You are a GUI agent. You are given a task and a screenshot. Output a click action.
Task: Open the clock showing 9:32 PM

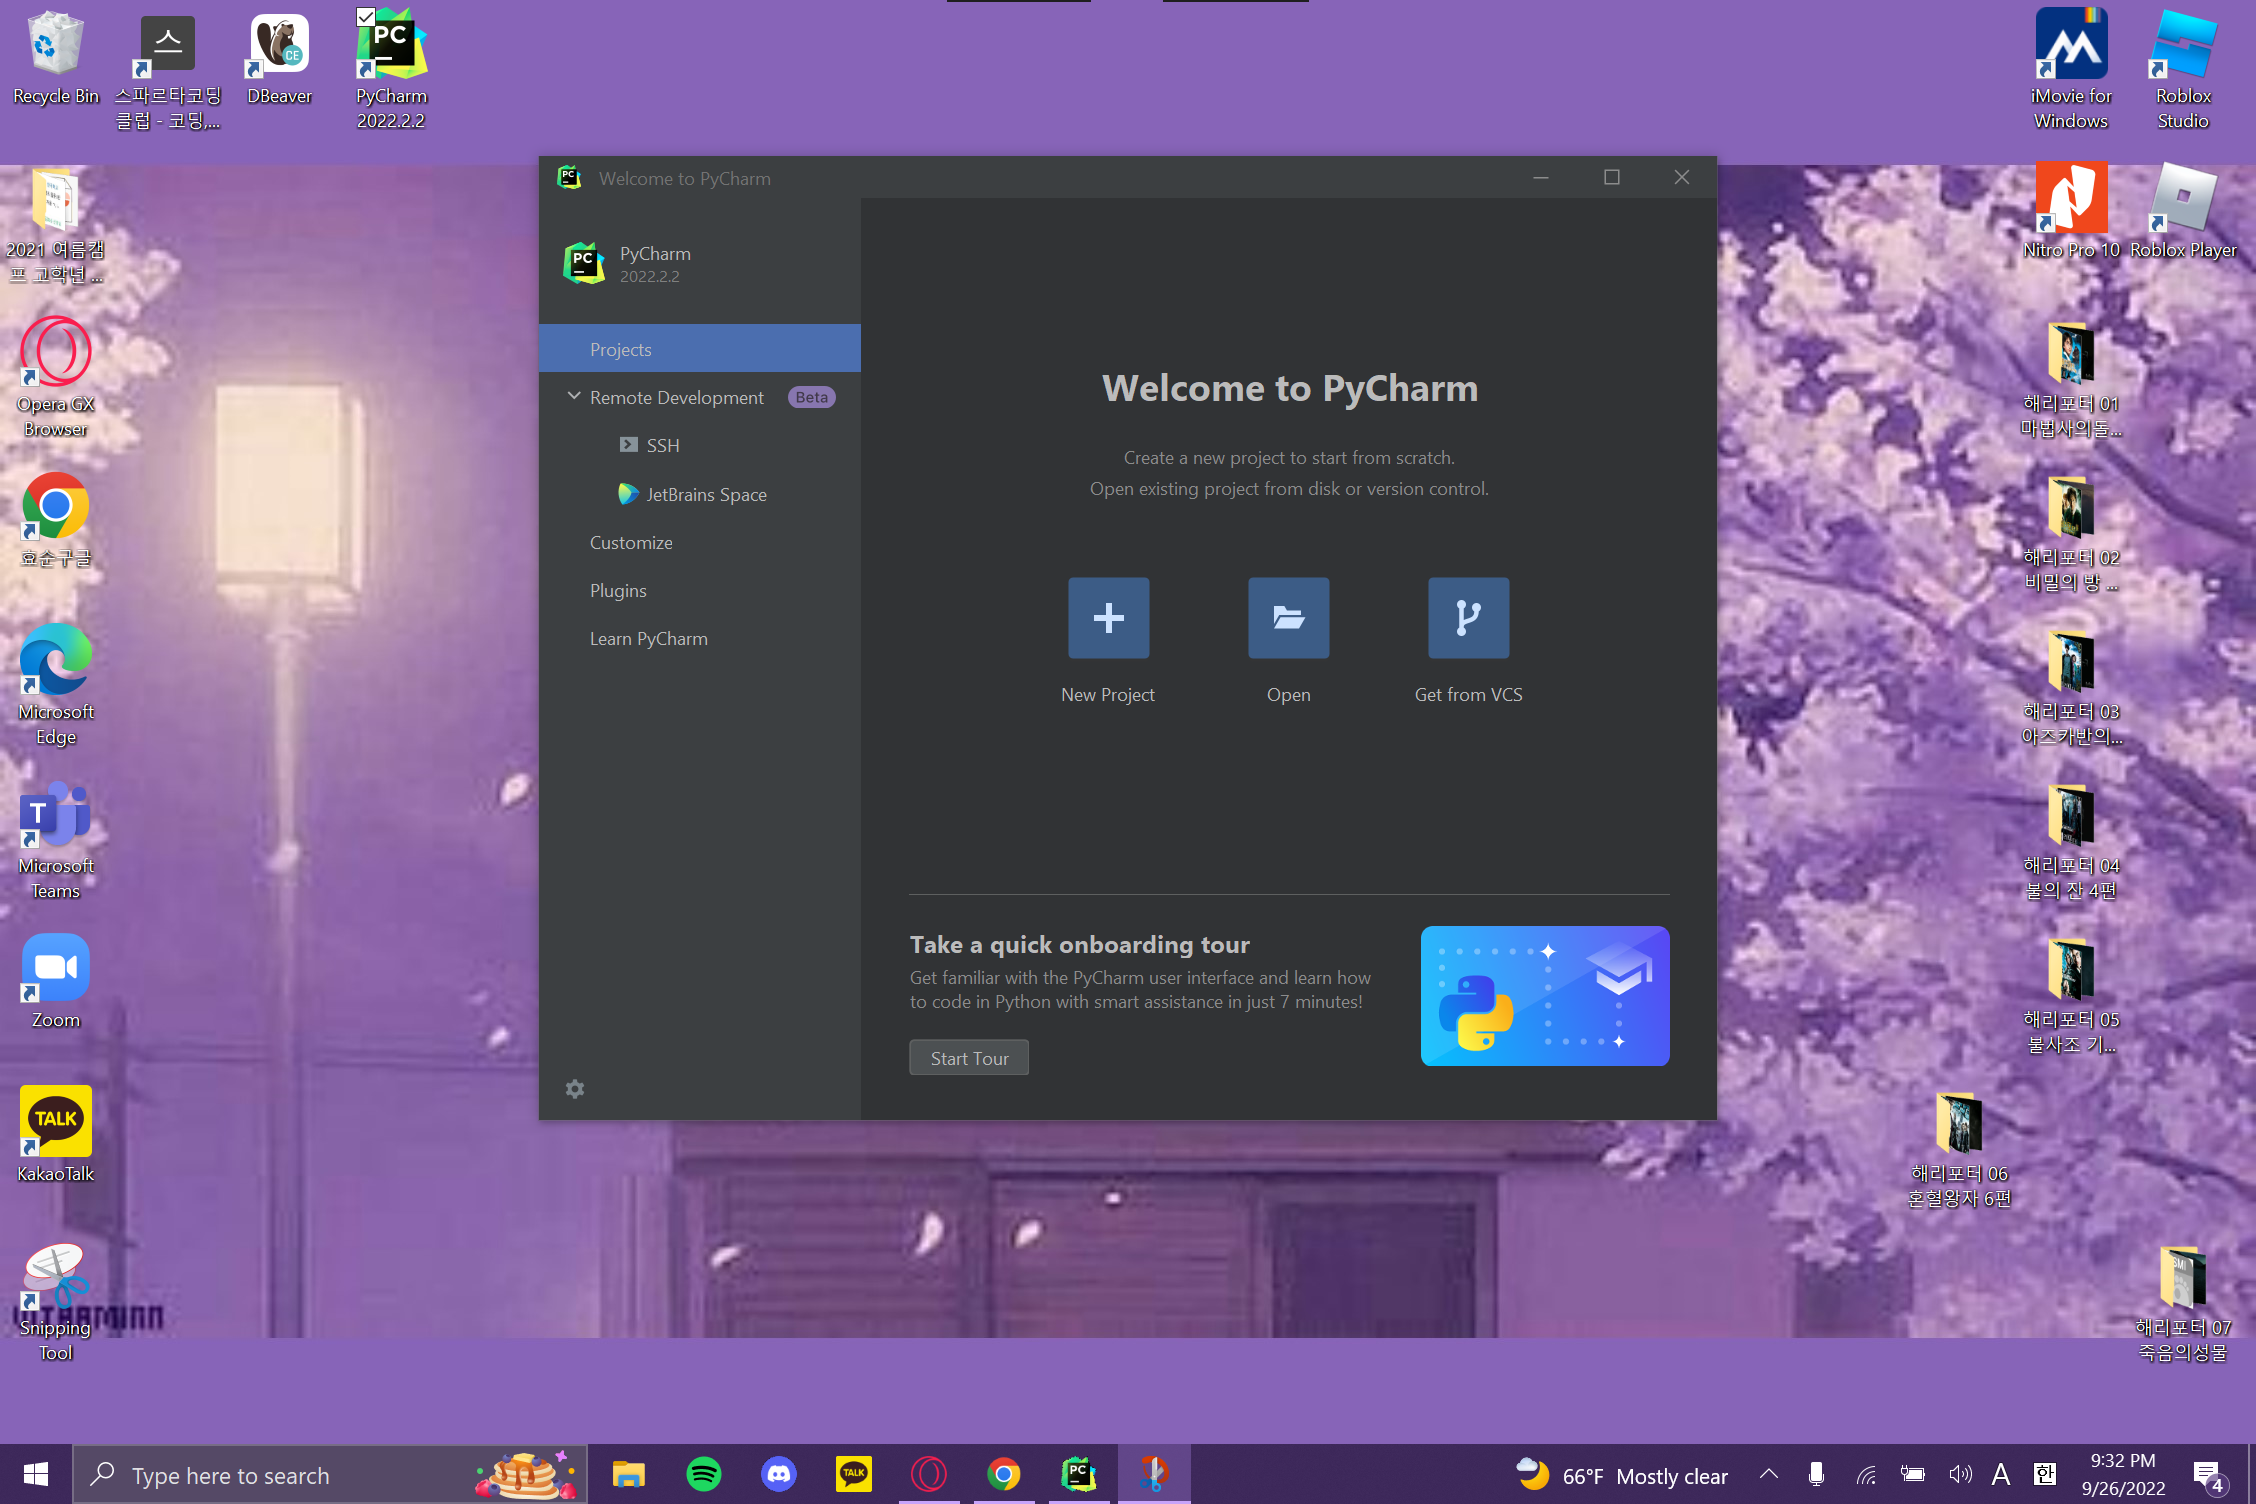coord(2123,1474)
